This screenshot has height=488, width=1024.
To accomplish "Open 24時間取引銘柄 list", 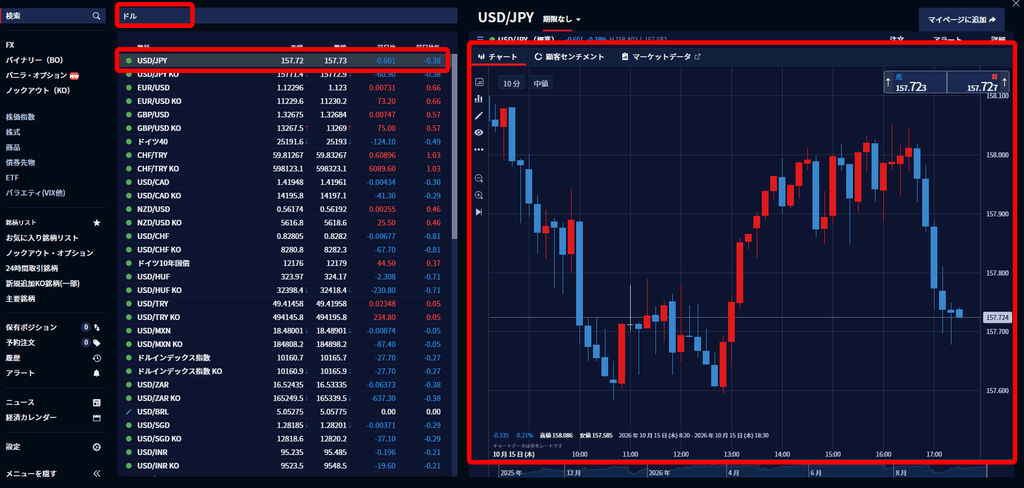I will click(x=32, y=268).
